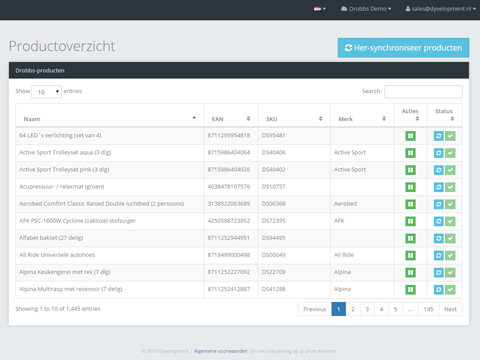Open the Algemene voorwaarden link
The height and width of the screenshot is (360, 480).
221,351
